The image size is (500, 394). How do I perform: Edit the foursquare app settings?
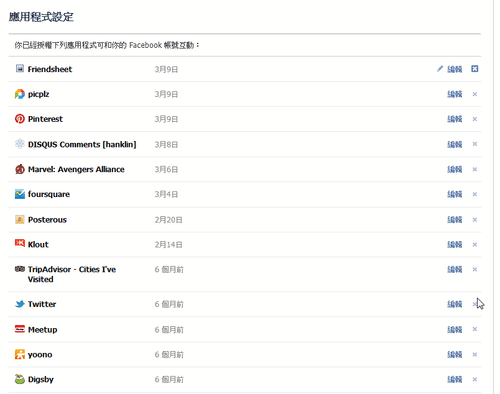pos(455,194)
